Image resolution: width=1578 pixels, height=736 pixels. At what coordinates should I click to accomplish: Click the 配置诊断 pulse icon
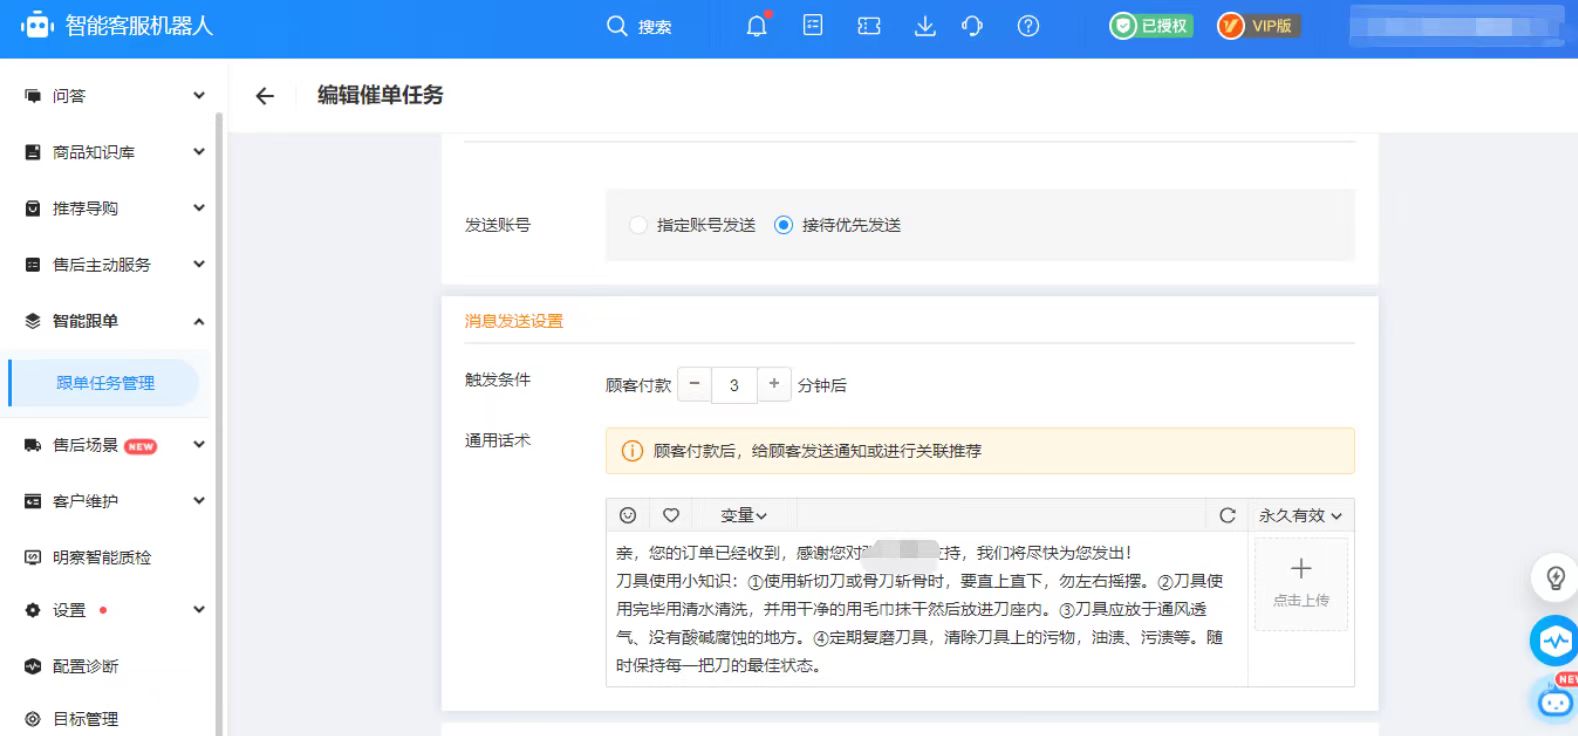click(33, 666)
